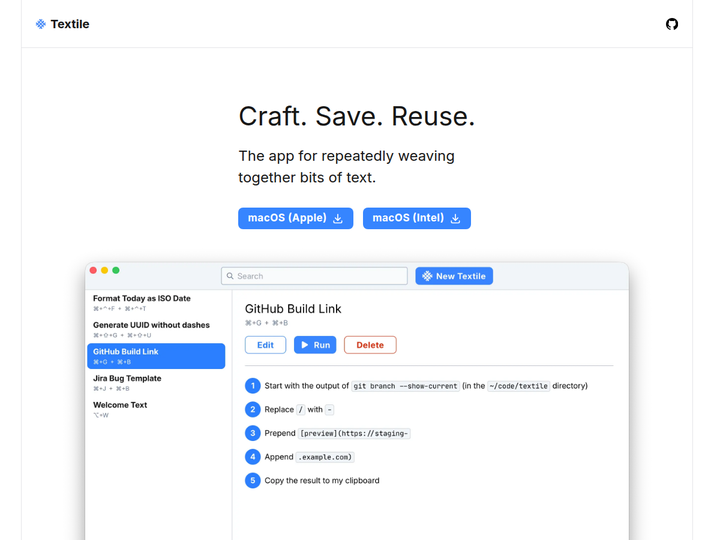Image resolution: width=720 pixels, height=540 pixels.
Task: Click the '.example.com)' code snippet
Action: point(325,457)
